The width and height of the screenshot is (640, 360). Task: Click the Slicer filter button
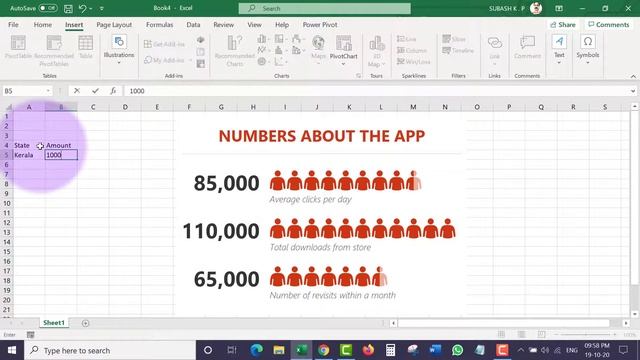coord(454,39)
